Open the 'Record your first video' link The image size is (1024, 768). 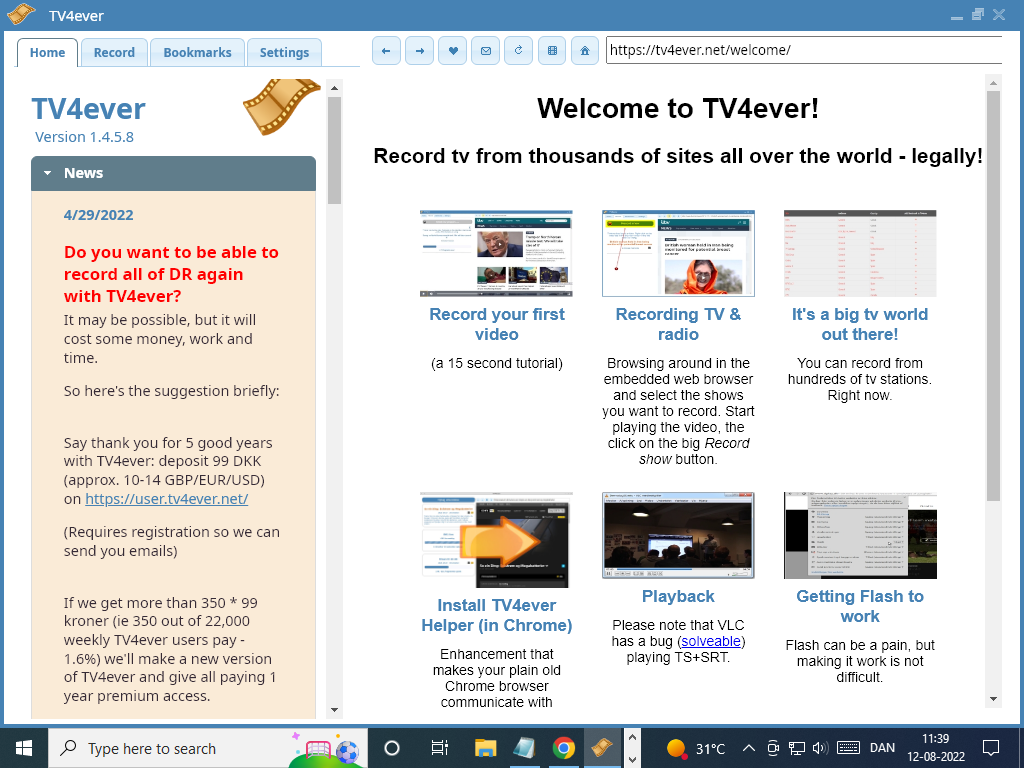pos(497,324)
